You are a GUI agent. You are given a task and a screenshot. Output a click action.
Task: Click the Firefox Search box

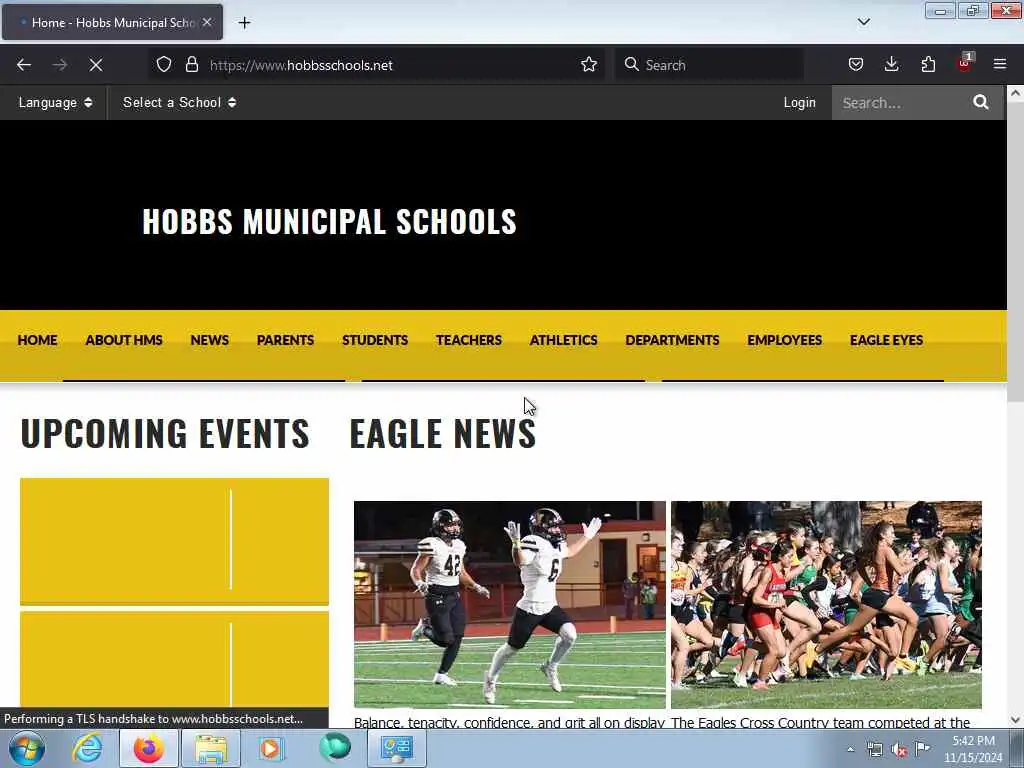[x=710, y=65]
